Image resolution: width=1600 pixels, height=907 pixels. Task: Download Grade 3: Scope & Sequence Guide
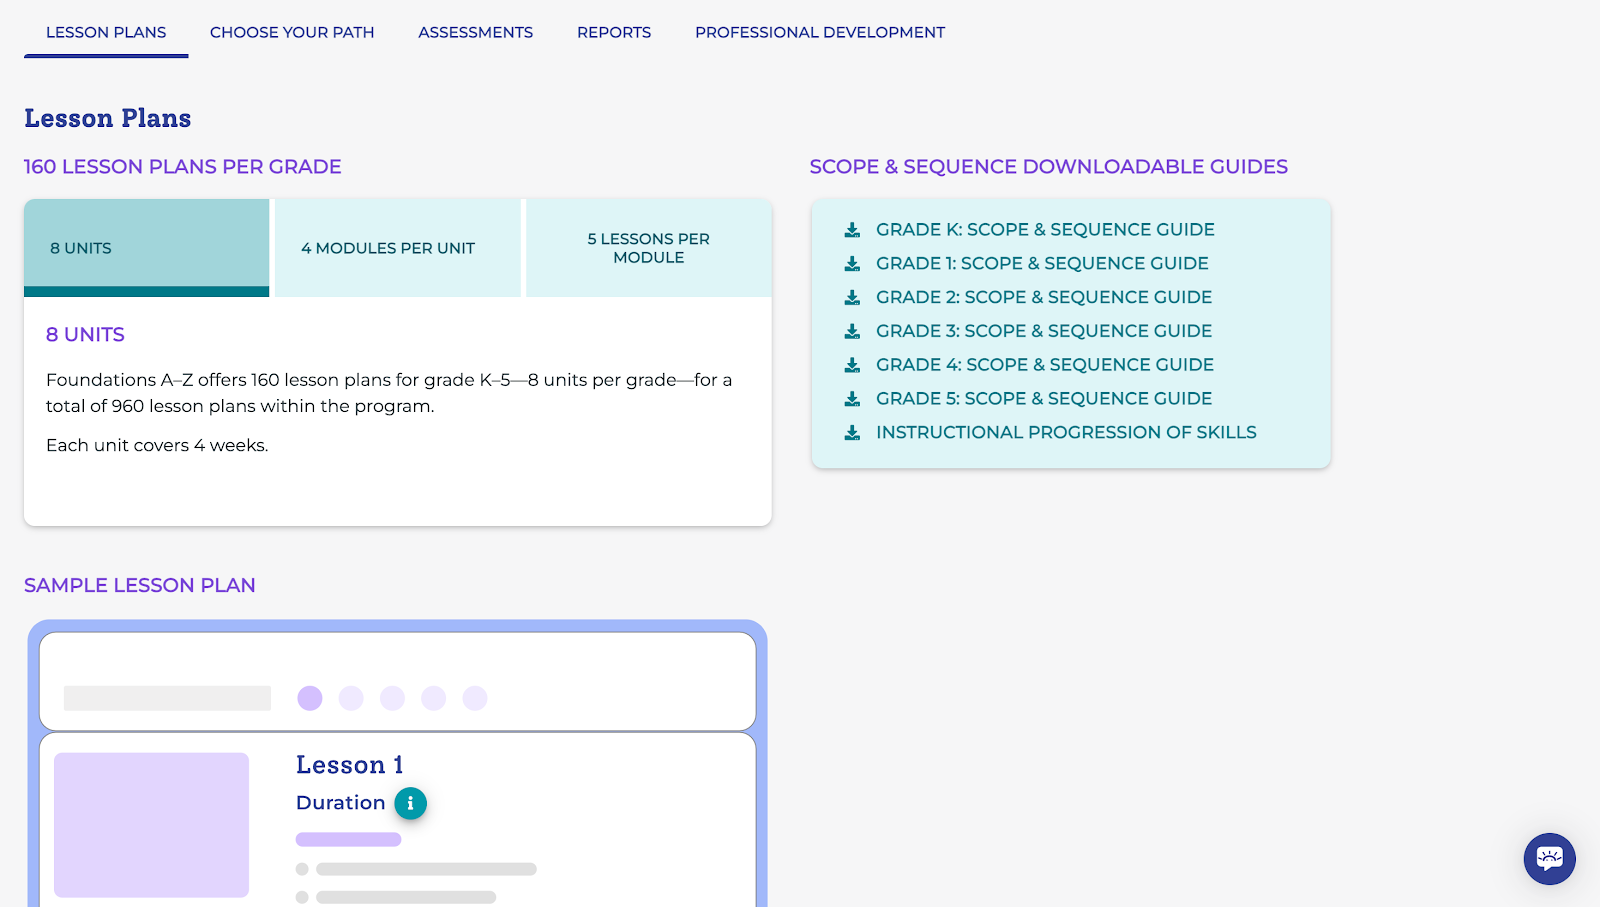(x=1044, y=331)
